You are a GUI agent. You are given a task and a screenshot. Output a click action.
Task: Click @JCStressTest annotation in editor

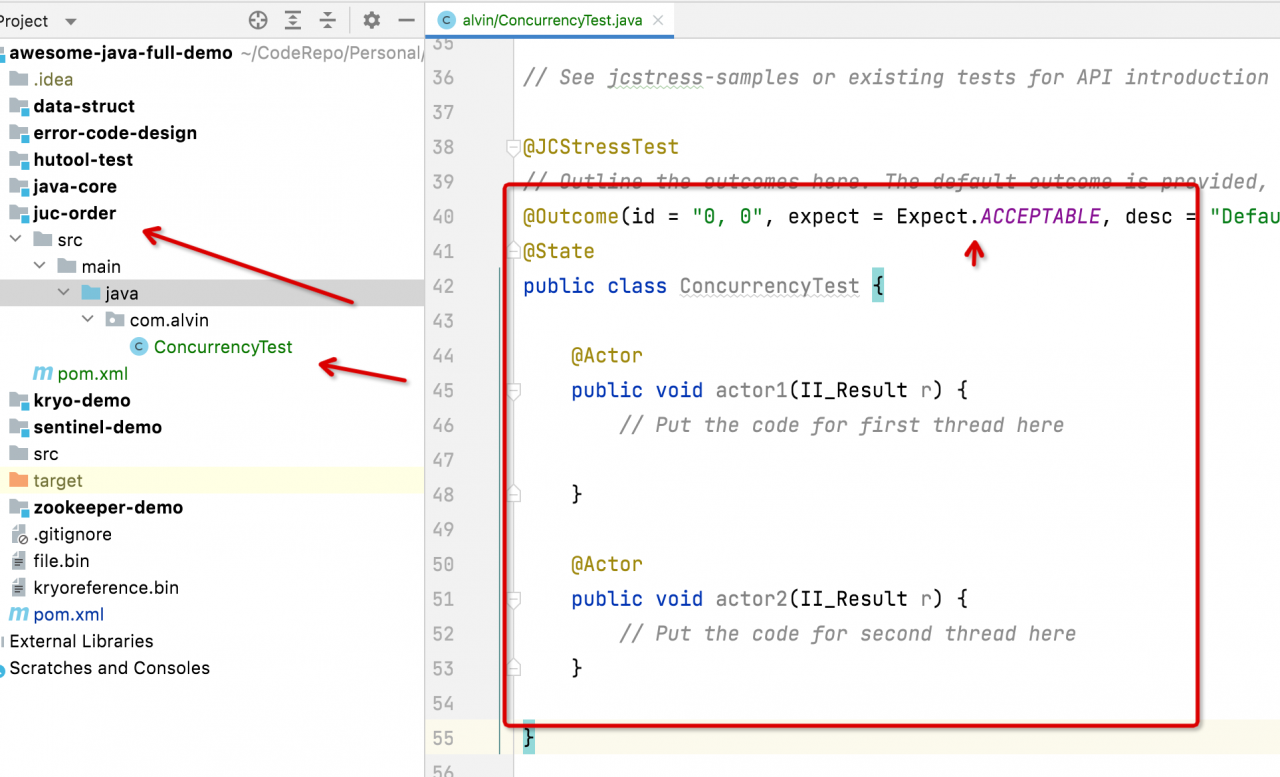601,147
